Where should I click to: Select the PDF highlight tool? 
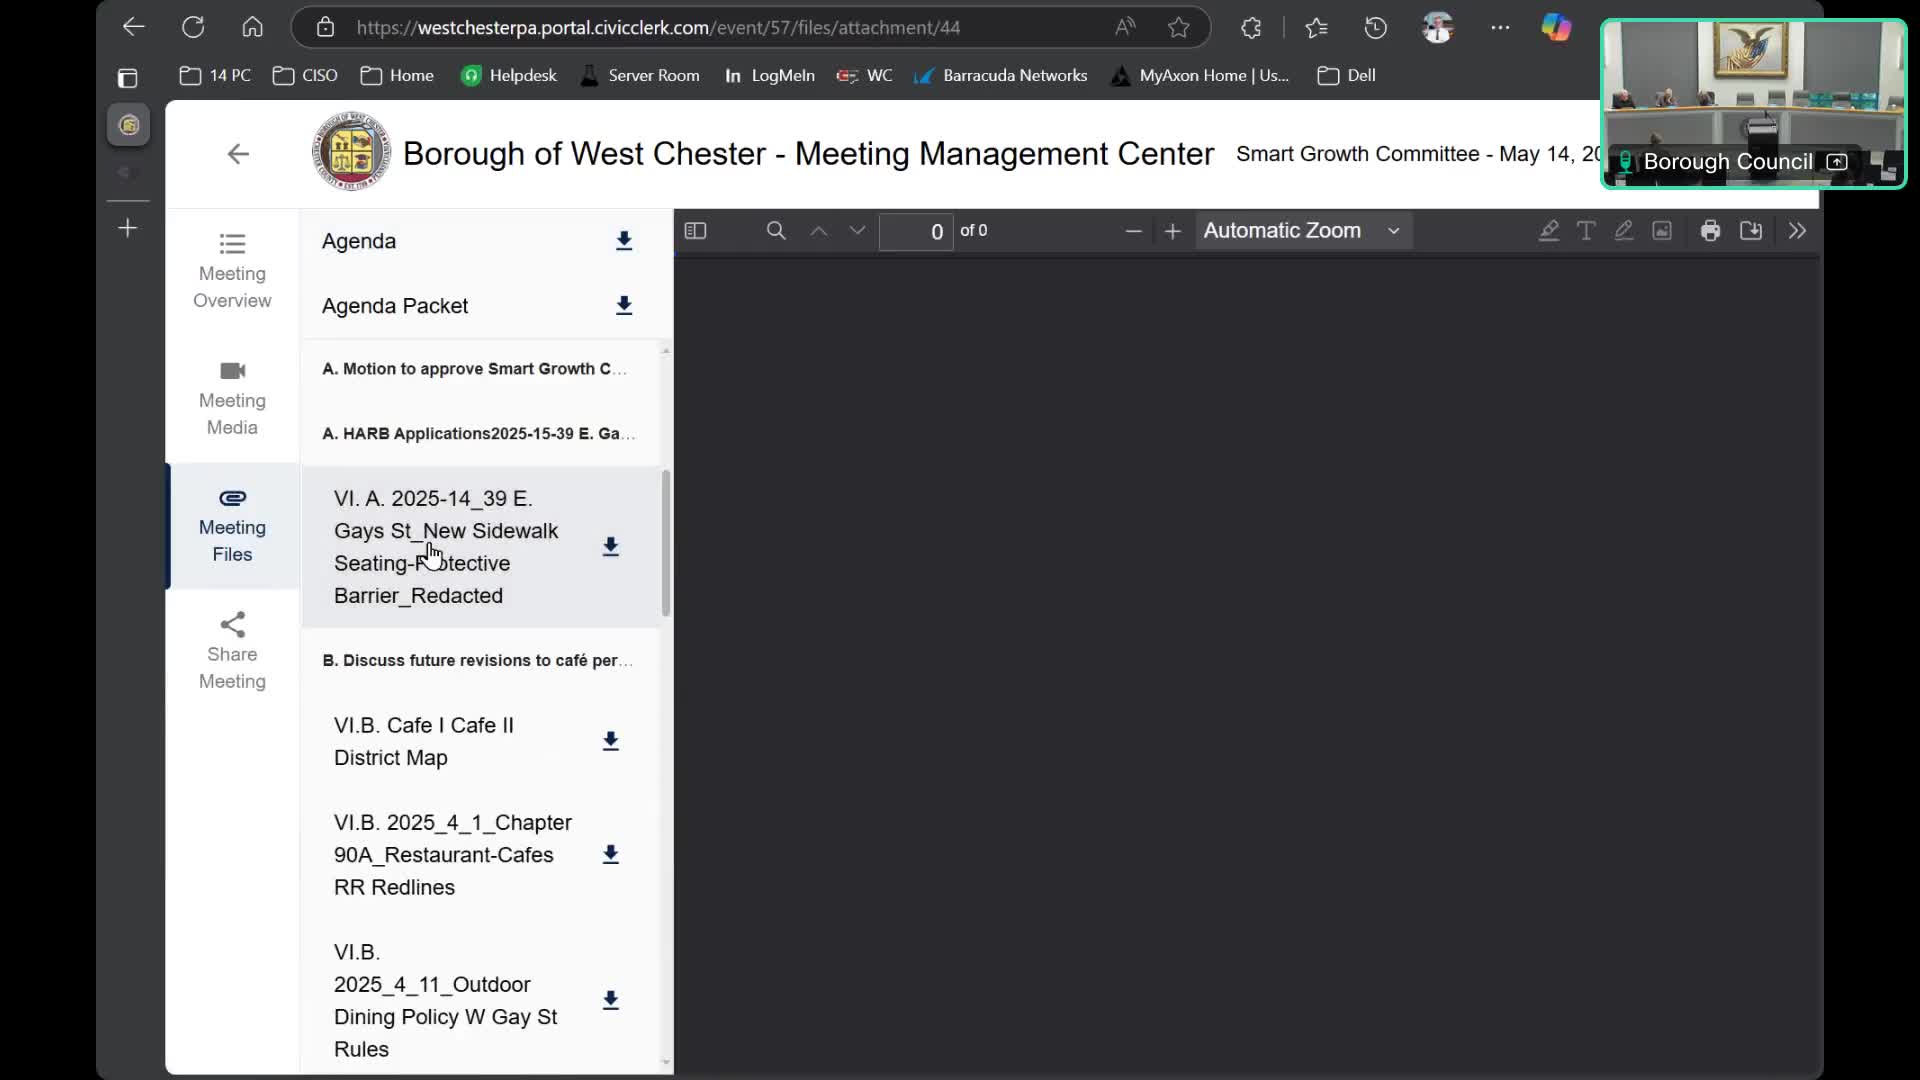(x=1549, y=231)
